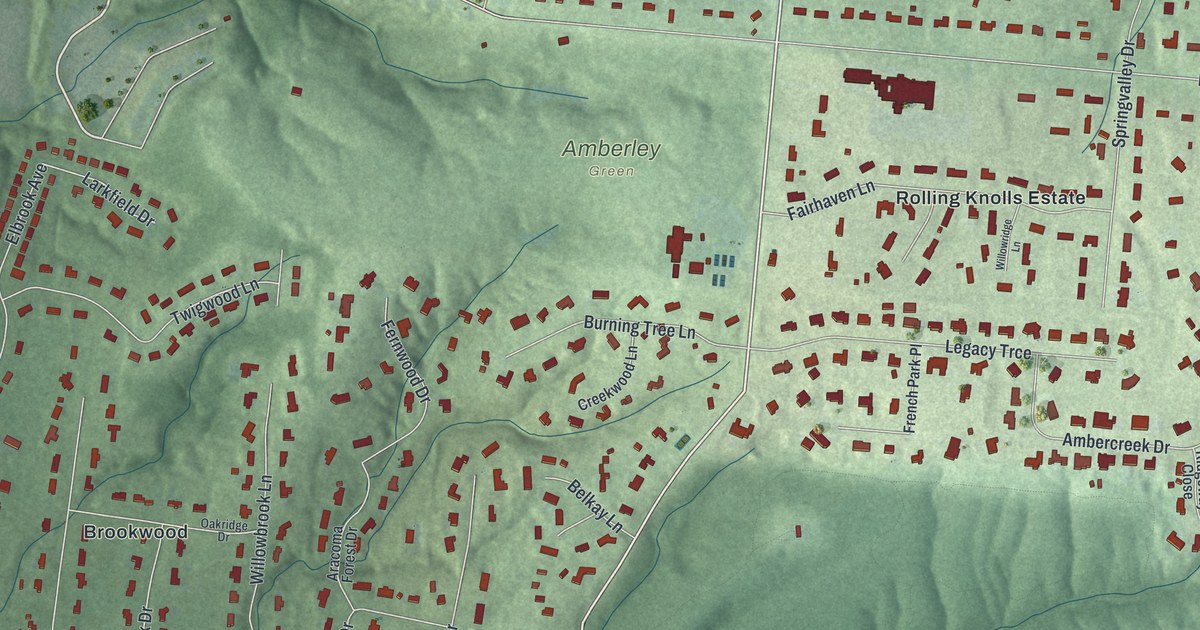Click the French Park Pl street label

[911, 390]
